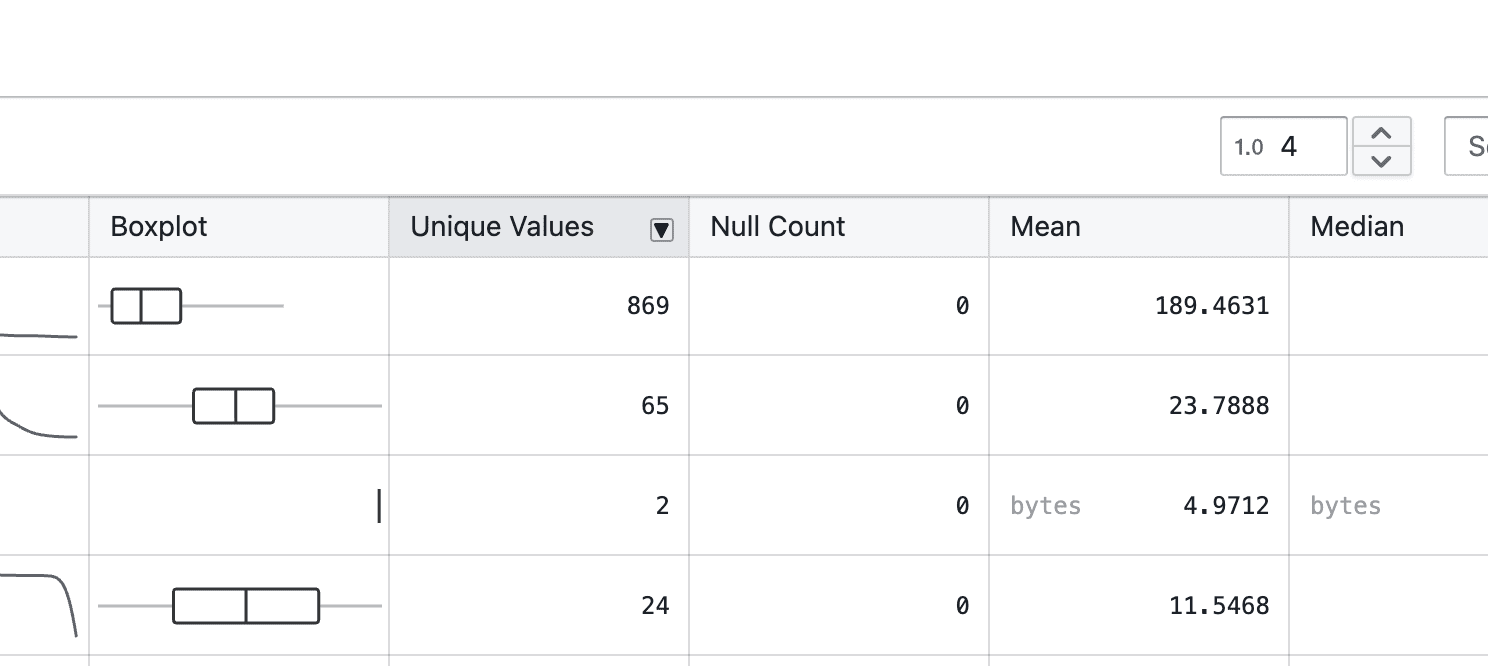Click the boxplot for the 24 unique values row
Image resolution: width=1488 pixels, height=666 pixels.
click(246, 606)
